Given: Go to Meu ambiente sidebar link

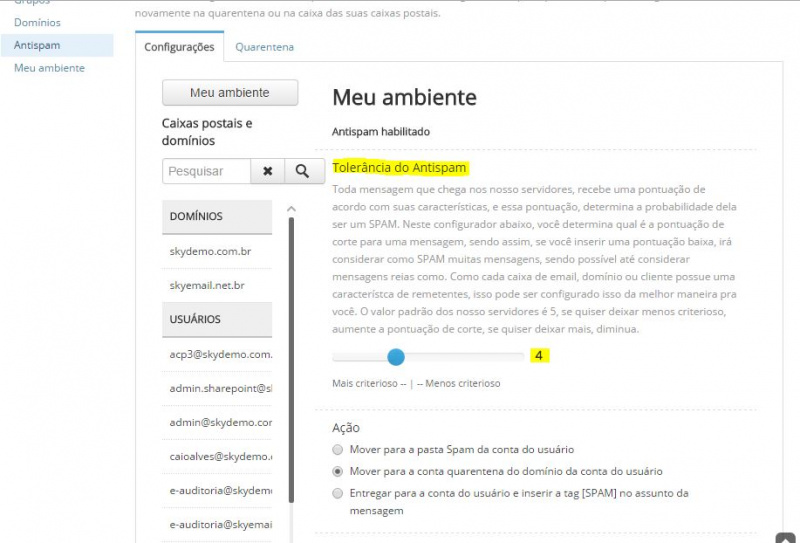Looking at the screenshot, I should (x=49, y=68).
